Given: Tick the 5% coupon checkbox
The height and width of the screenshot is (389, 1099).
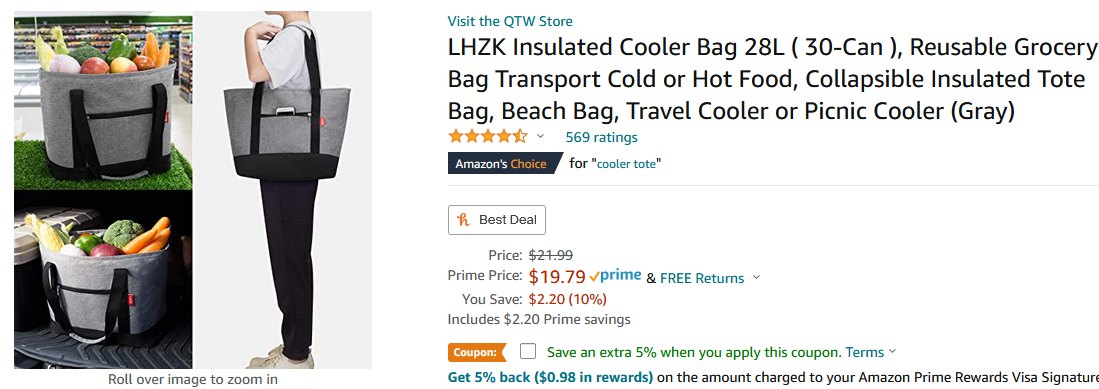Looking at the screenshot, I should (528, 351).
